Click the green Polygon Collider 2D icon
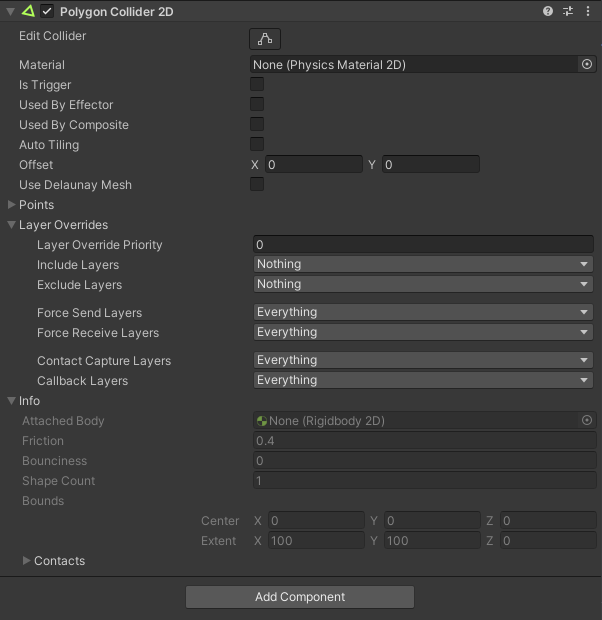Viewport: 602px width, 620px height. click(x=28, y=11)
